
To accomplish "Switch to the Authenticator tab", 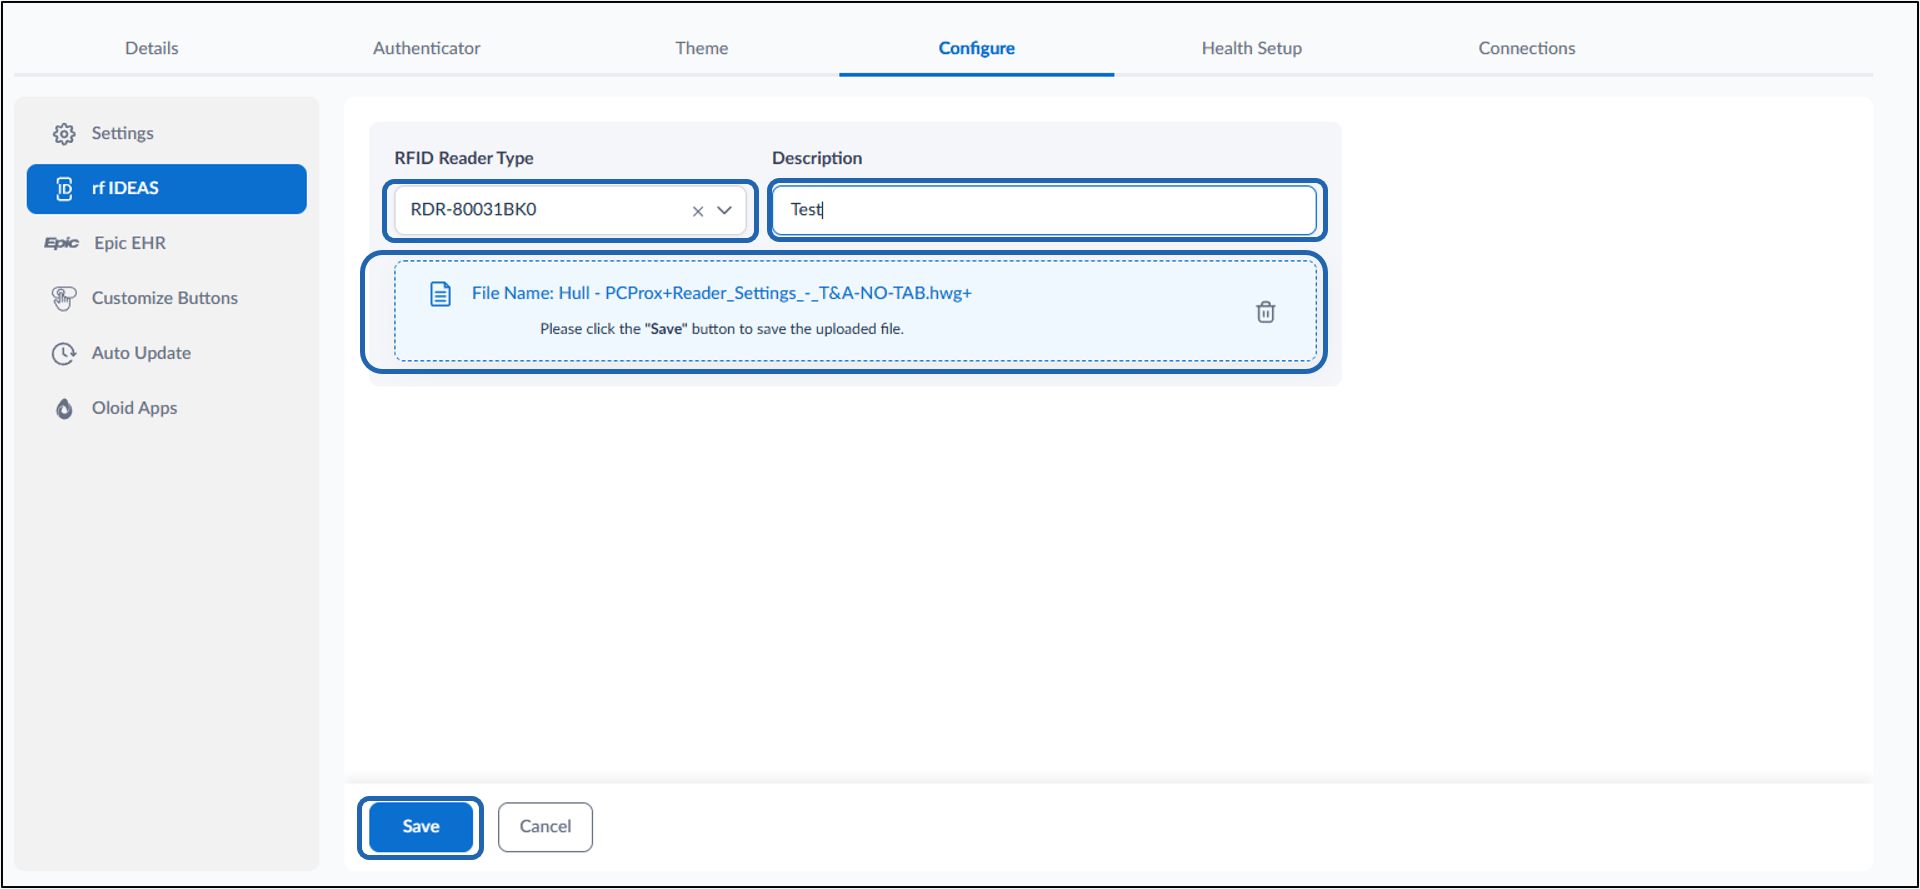I will pos(426,48).
